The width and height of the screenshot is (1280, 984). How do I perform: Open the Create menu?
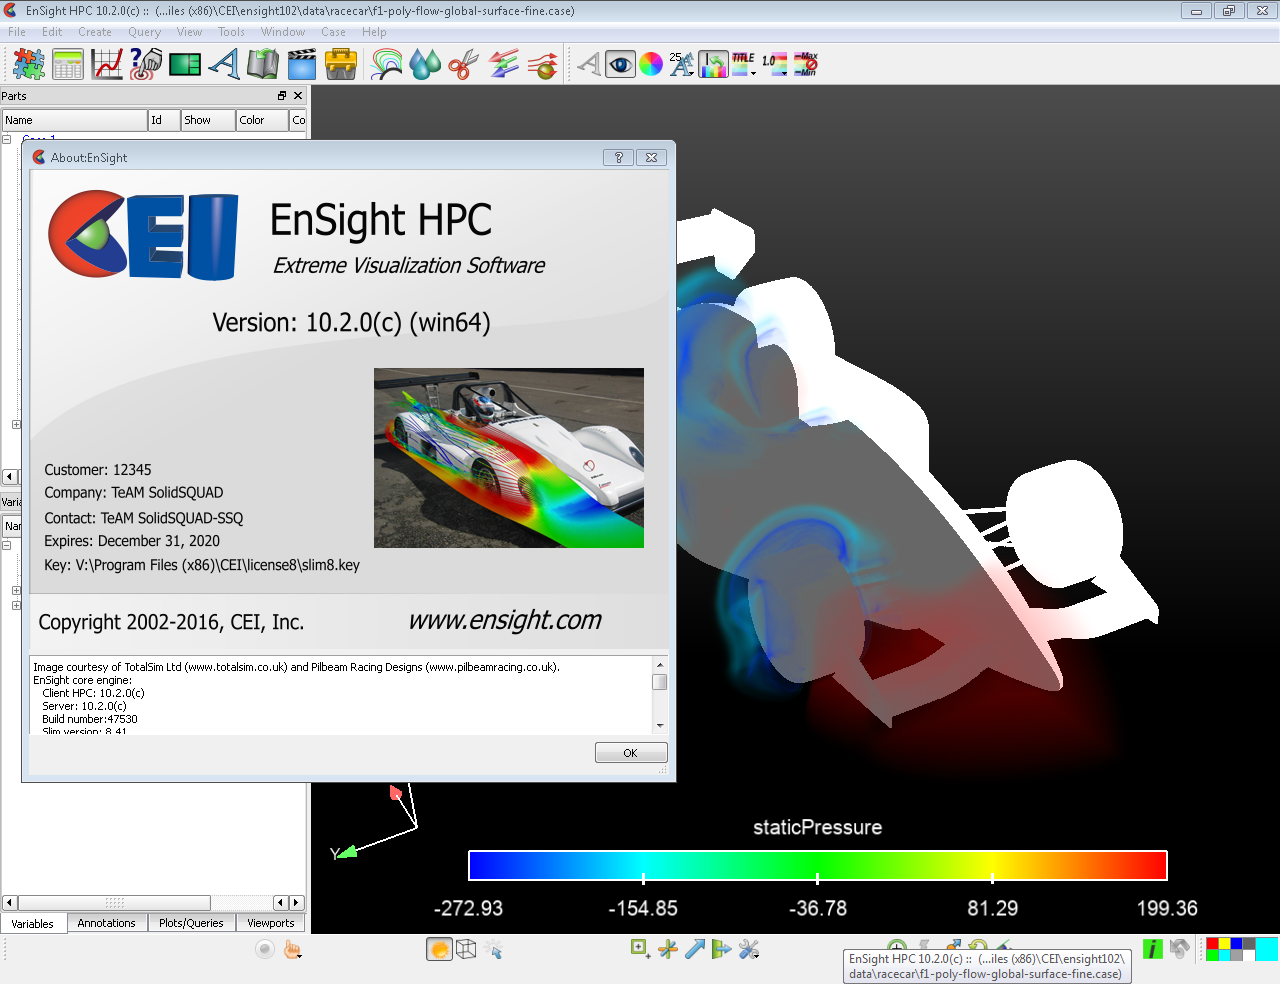(95, 32)
